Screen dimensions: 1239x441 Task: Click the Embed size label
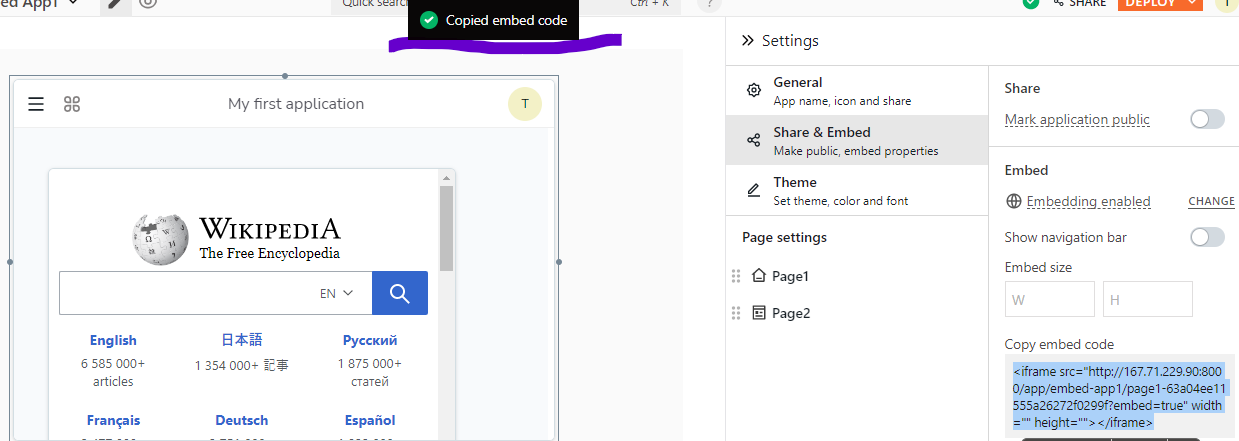1038,267
